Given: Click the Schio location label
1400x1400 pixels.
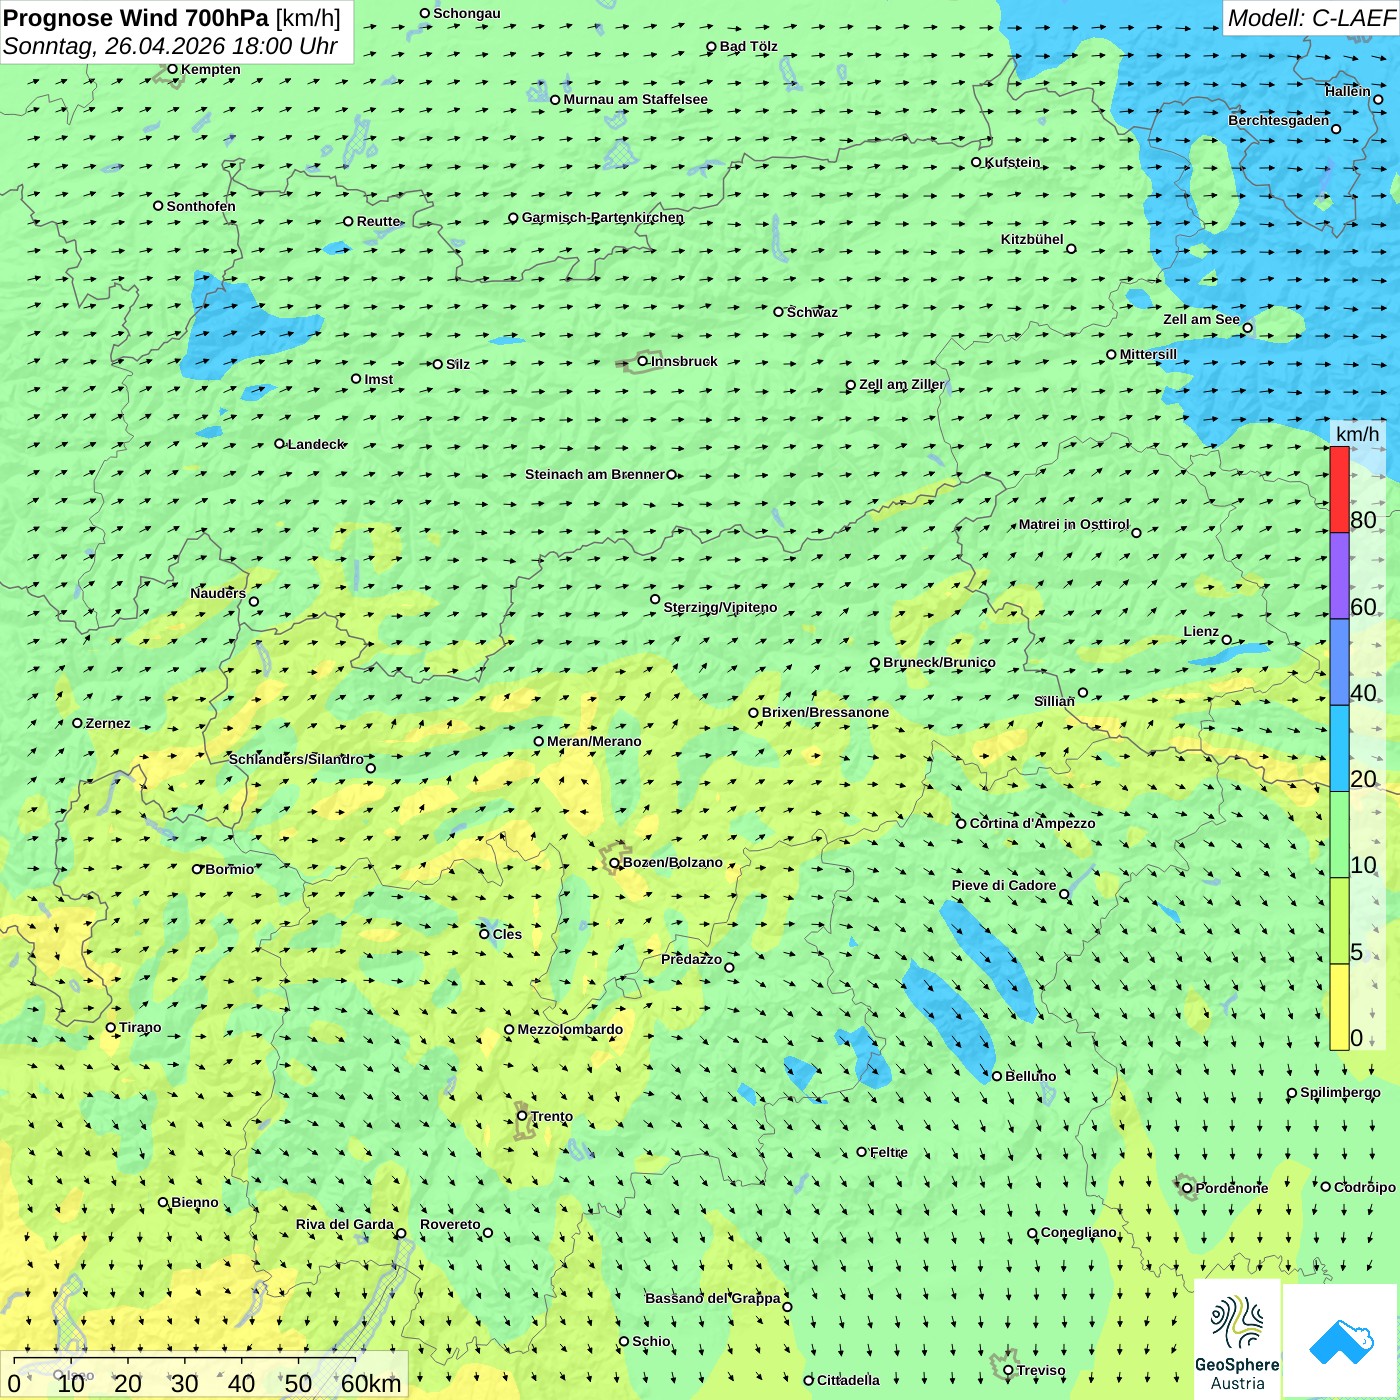Looking at the screenshot, I should [651, 1341].
